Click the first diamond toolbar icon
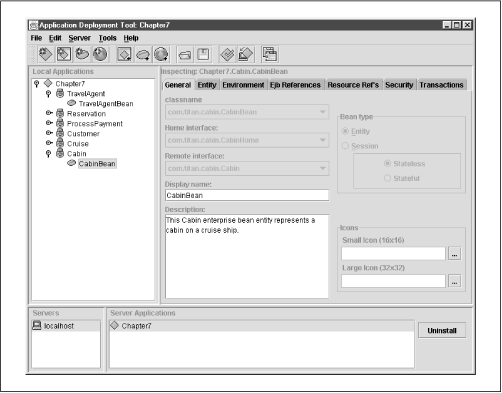 [45, 54]
